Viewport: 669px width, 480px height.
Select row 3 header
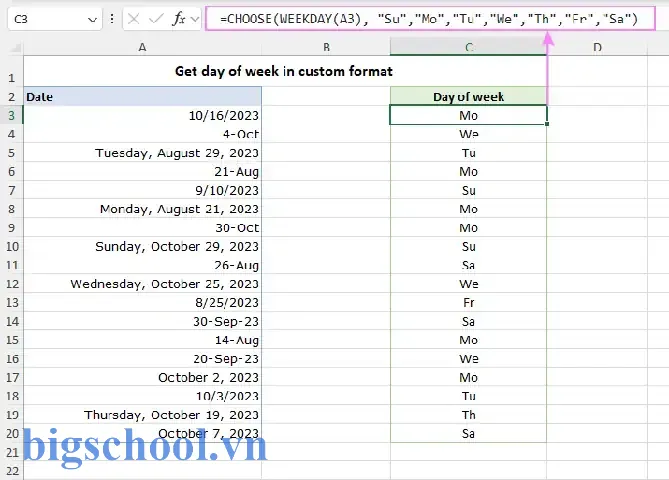[12, 115]
